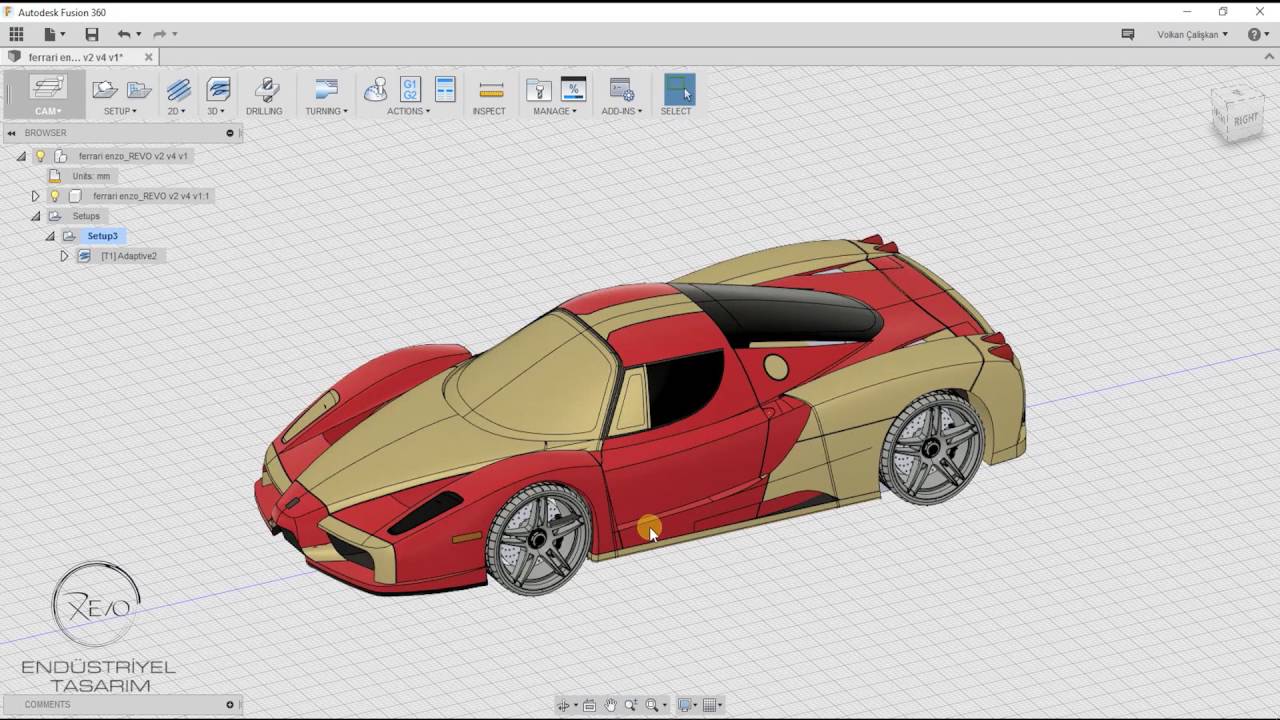
Task: Click the 3D Adaptive Clearing icon
Action: tap(218, 89)
